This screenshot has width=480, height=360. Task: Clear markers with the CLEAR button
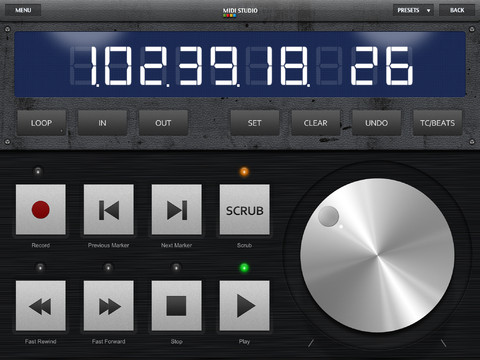pyautogui.click(x=316, y=123)
